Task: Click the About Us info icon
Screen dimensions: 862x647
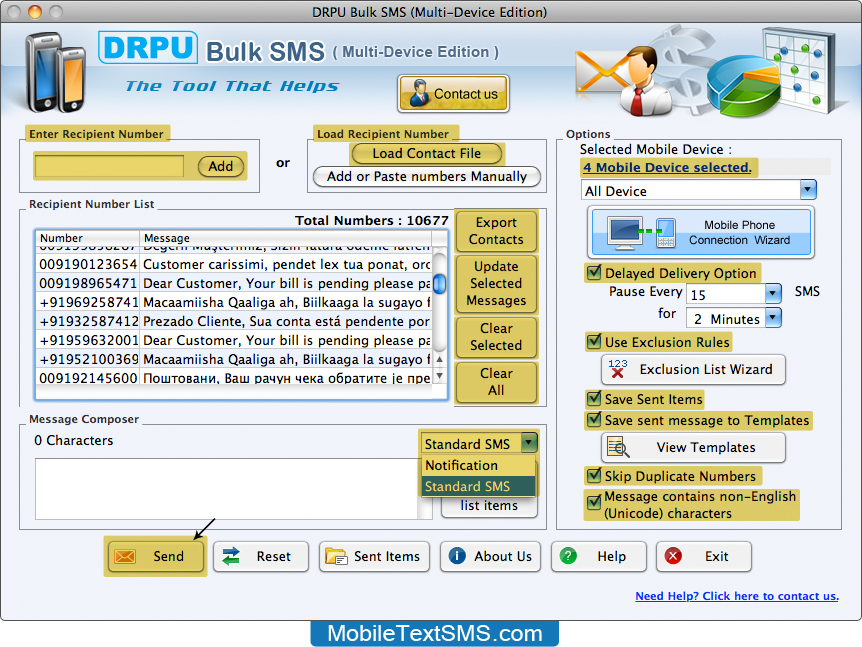Action: (x=458, y=556)
